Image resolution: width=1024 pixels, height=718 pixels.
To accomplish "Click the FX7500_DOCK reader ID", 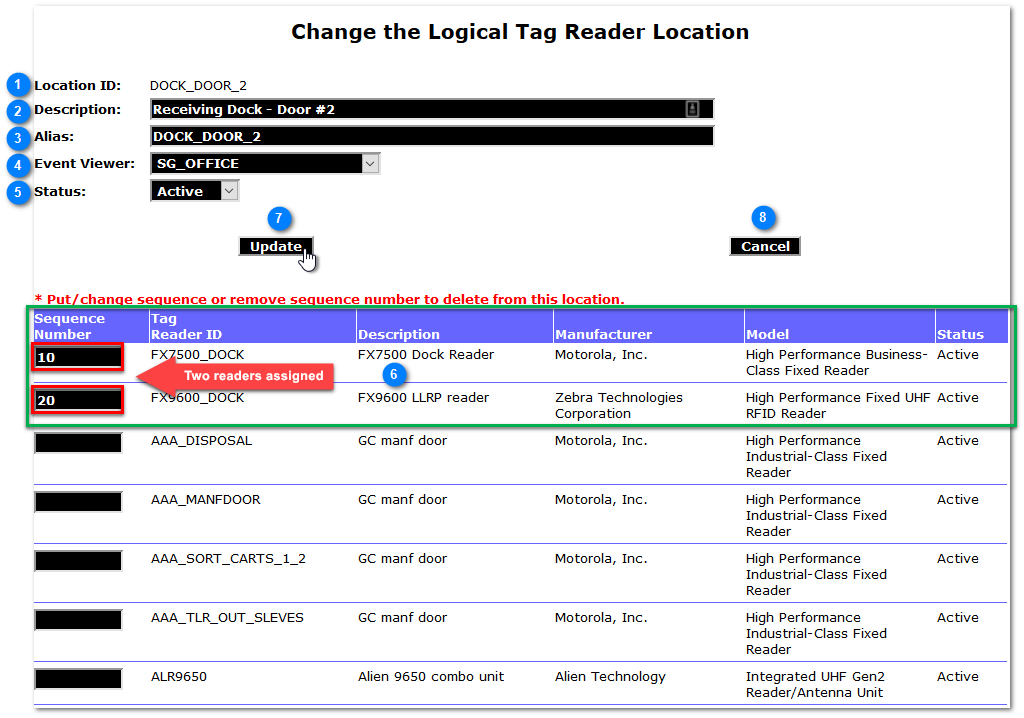I will (197, 355).
